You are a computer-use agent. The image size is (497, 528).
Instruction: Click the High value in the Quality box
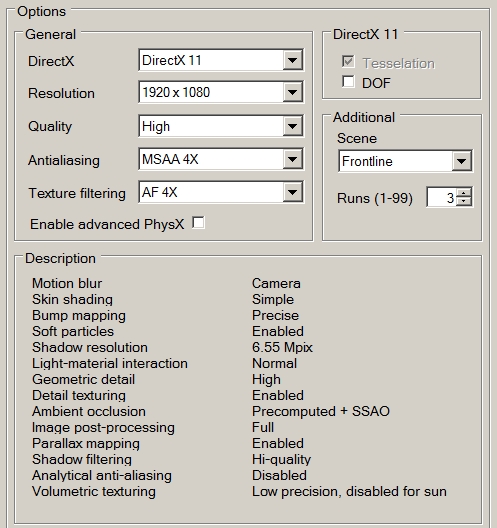pos(156,127)
